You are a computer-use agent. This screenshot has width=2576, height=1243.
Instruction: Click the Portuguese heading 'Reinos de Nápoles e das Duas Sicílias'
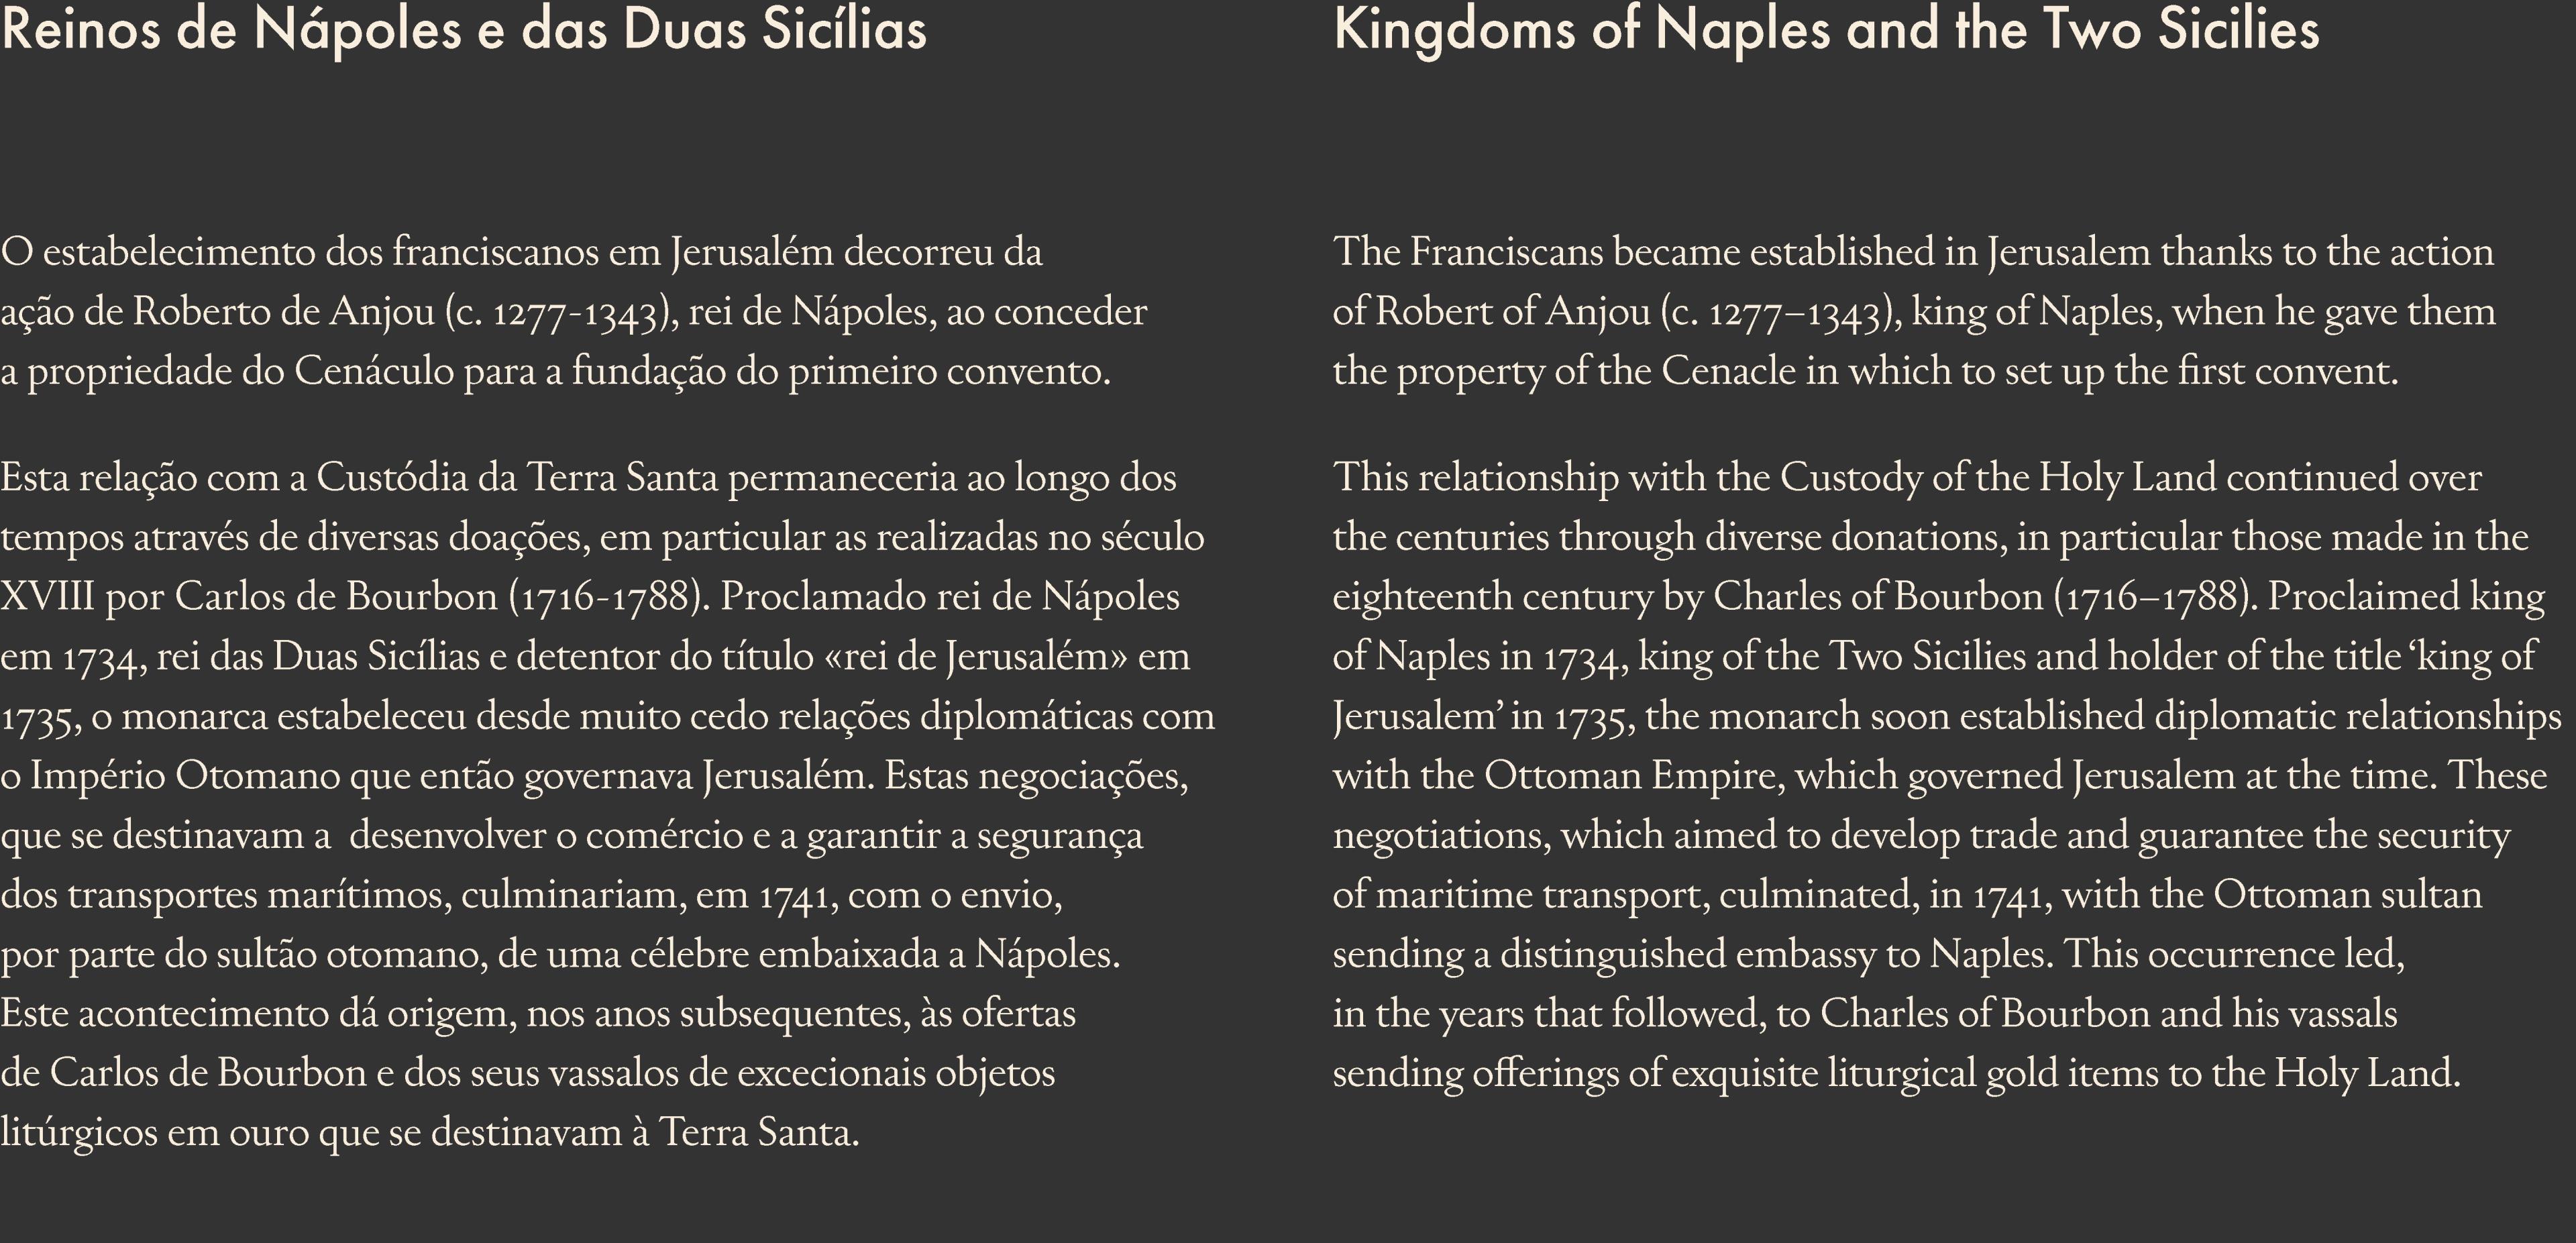pos(464,29)
